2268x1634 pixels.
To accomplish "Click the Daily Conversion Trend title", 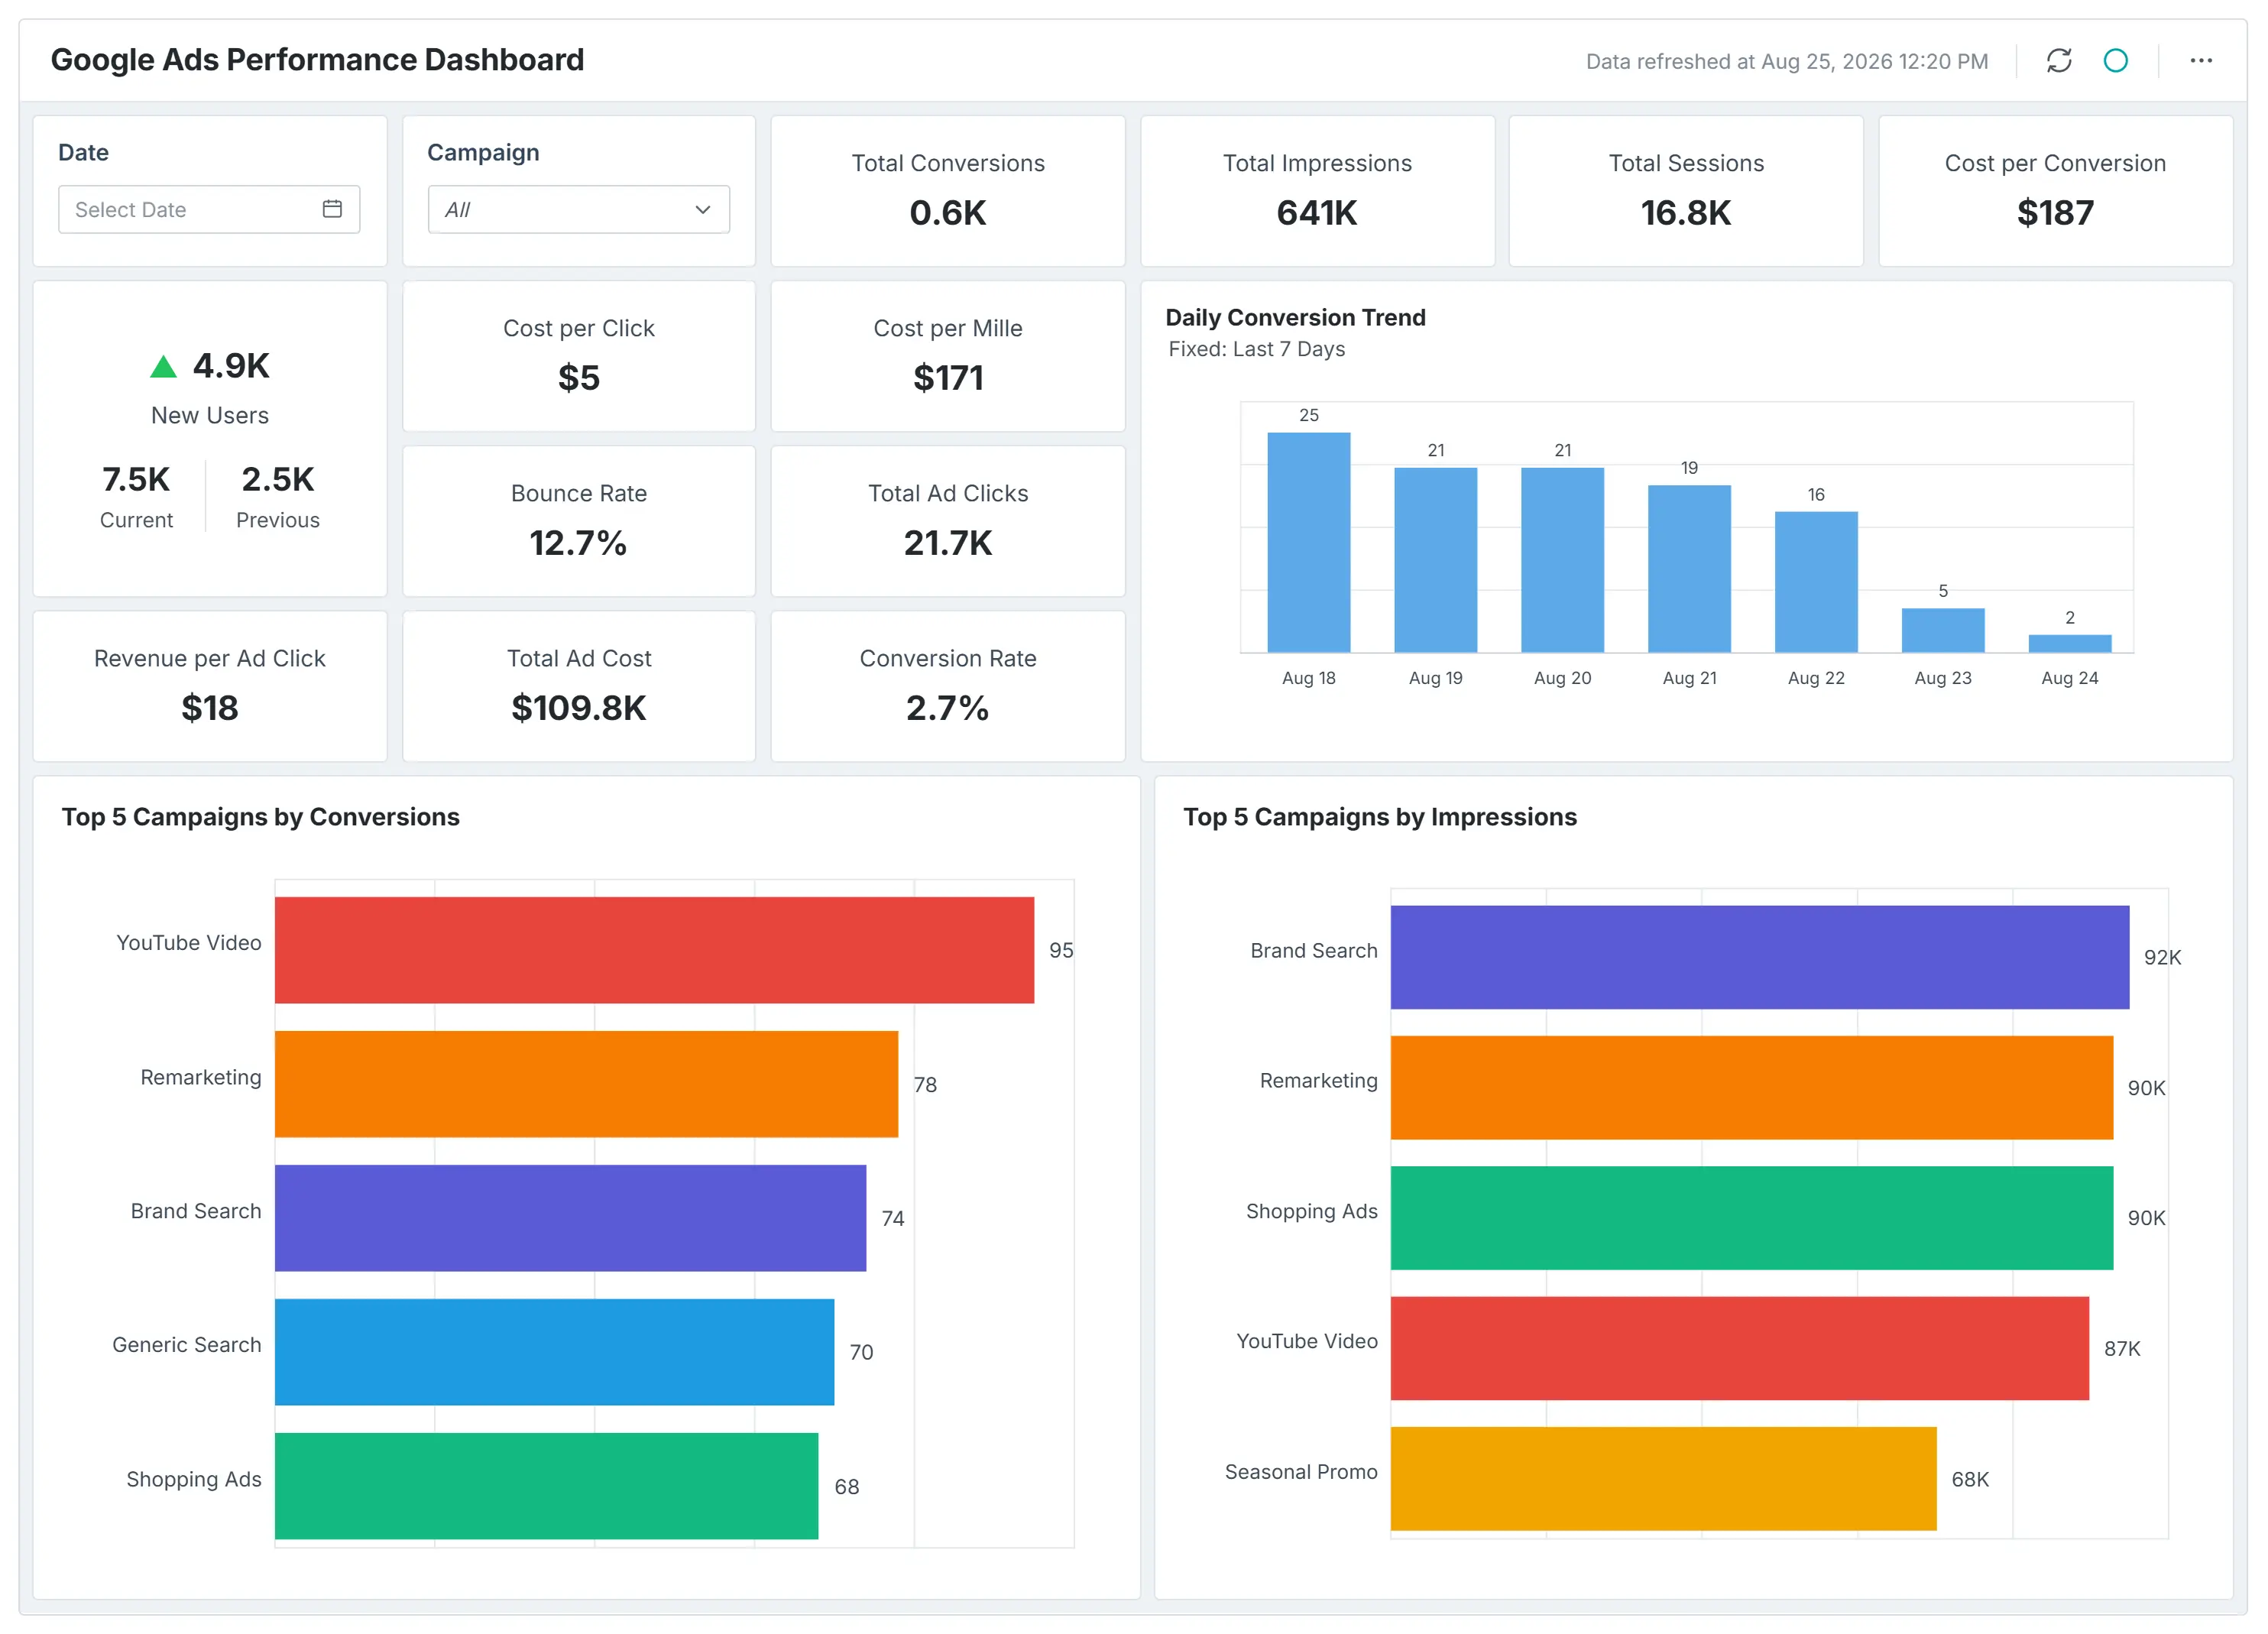I will (1295, 318).
